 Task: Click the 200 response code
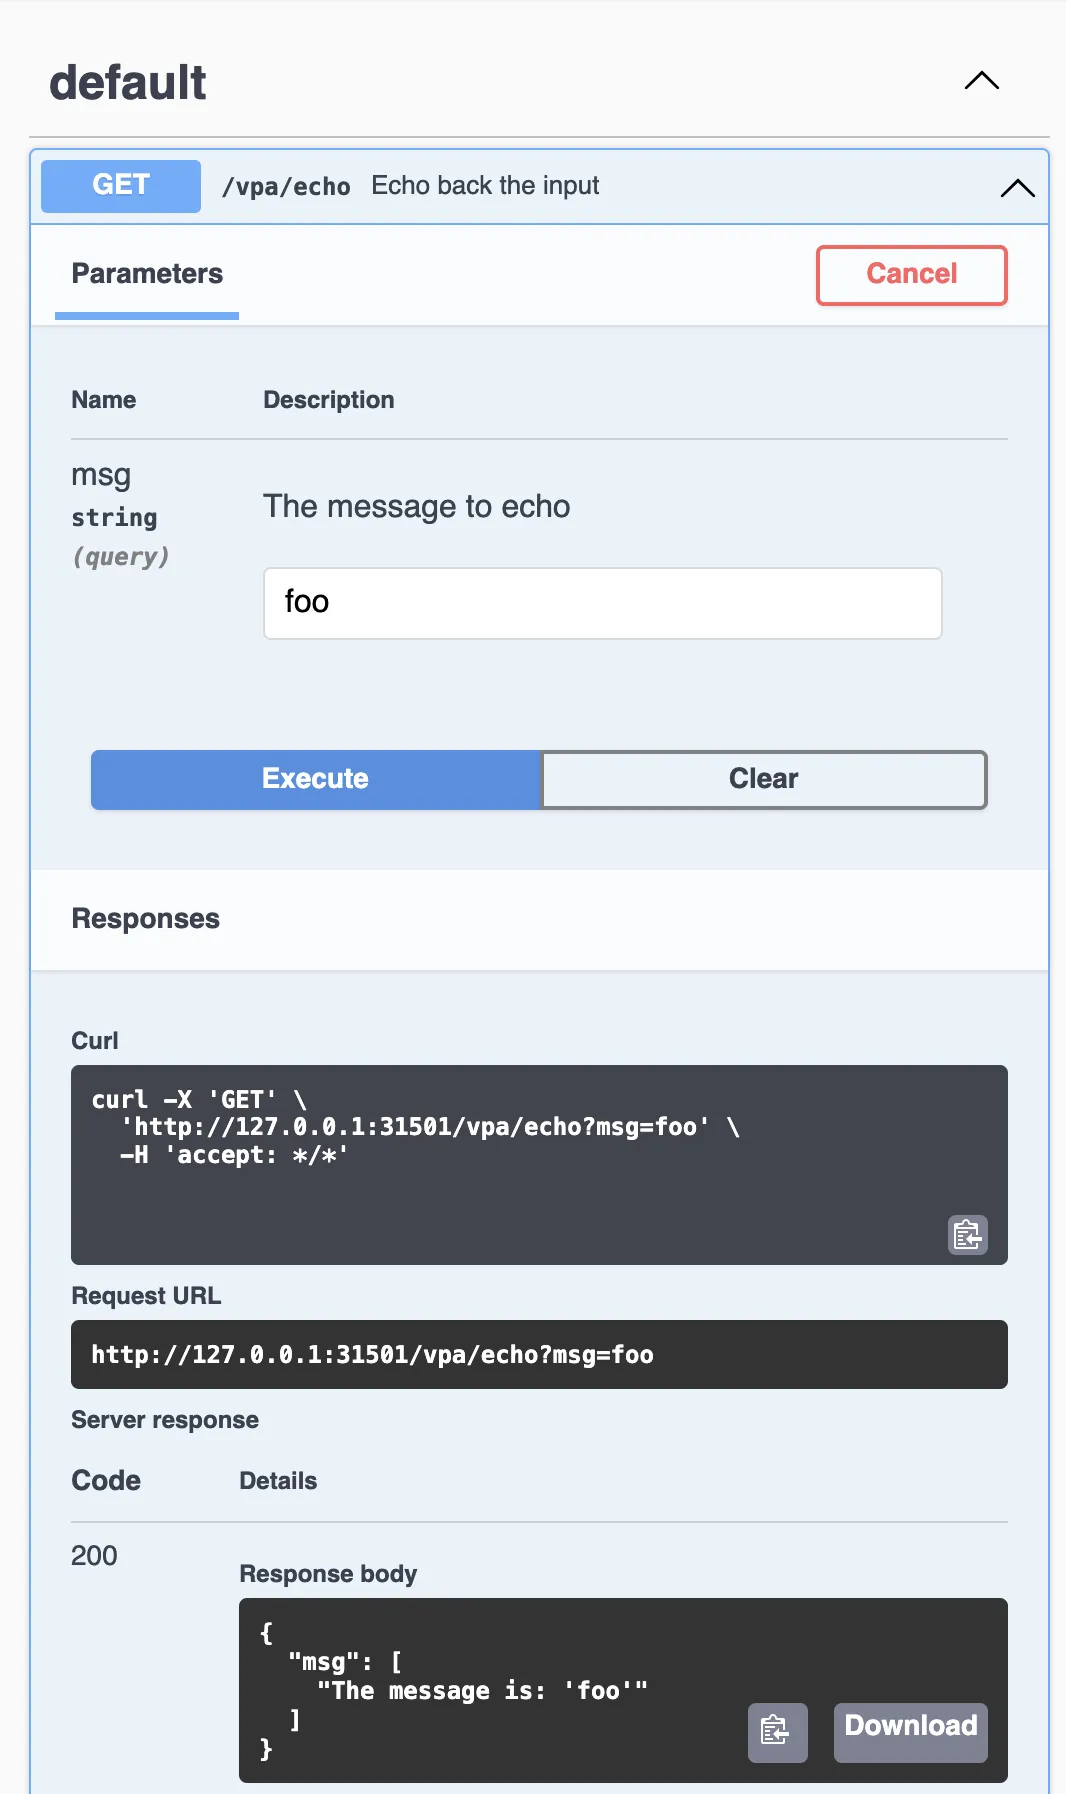pos(94,1556)
